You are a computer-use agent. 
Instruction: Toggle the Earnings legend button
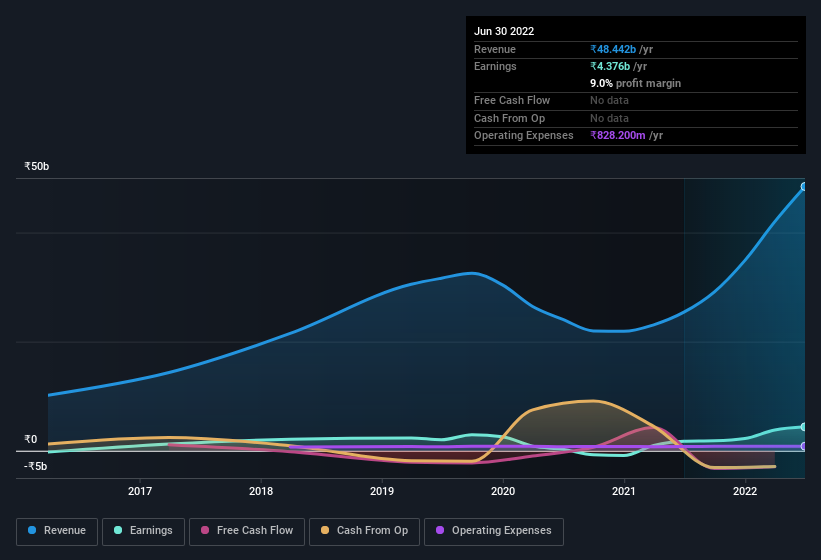143,531
